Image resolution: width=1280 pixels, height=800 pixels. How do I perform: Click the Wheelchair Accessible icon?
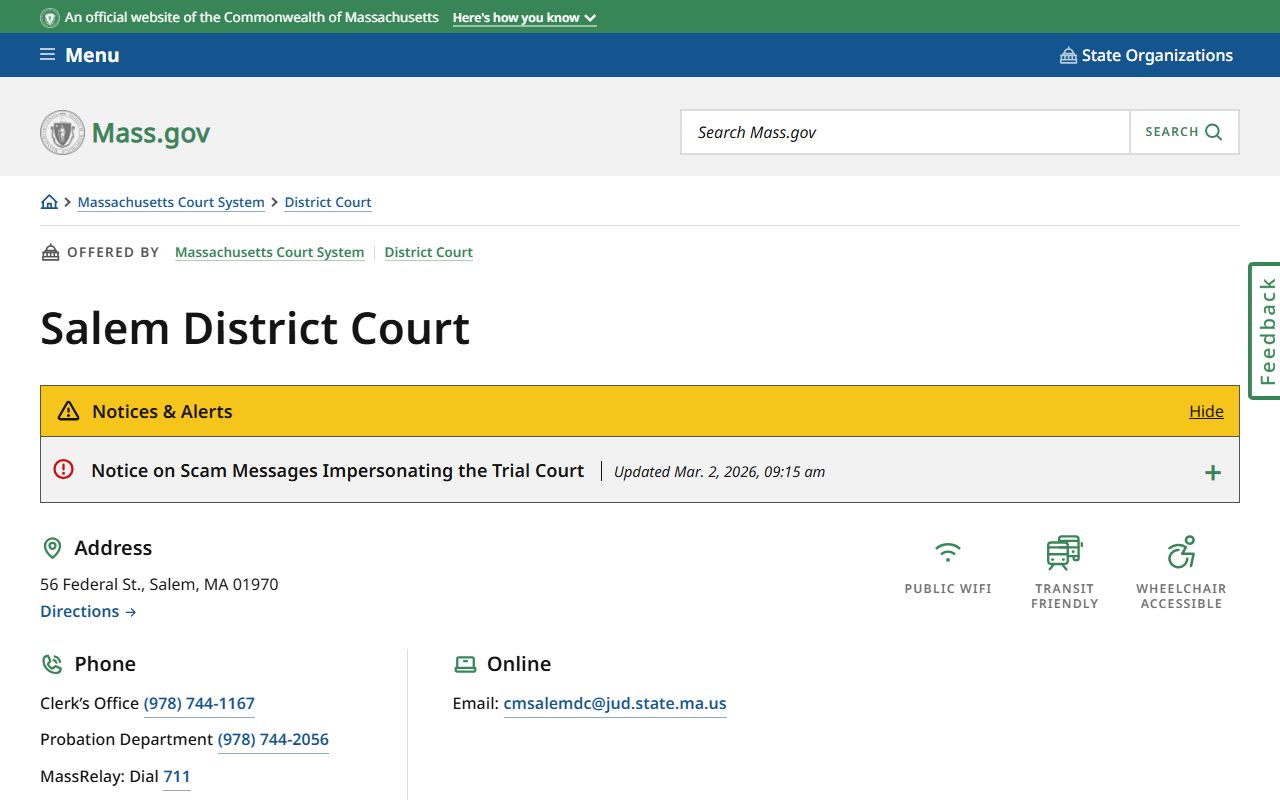pyautogui.click(x=1181, y=552)
